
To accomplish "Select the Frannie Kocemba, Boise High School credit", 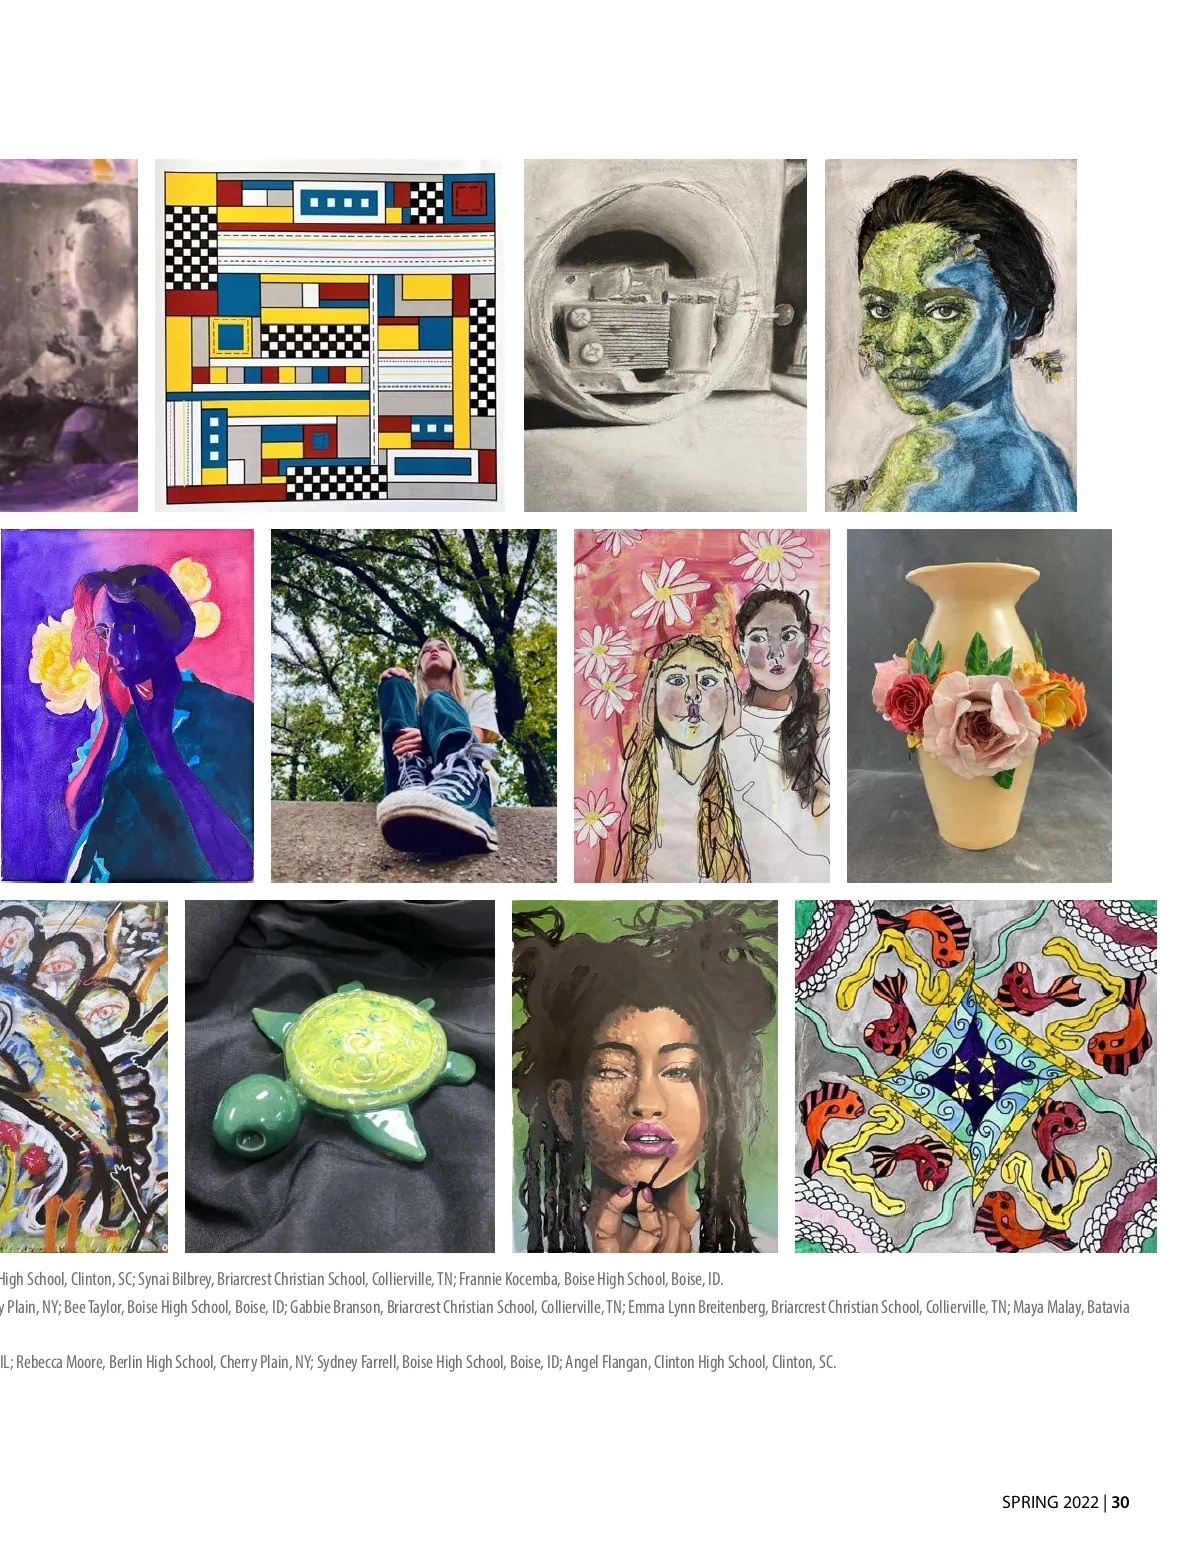I will point(590,1279).
